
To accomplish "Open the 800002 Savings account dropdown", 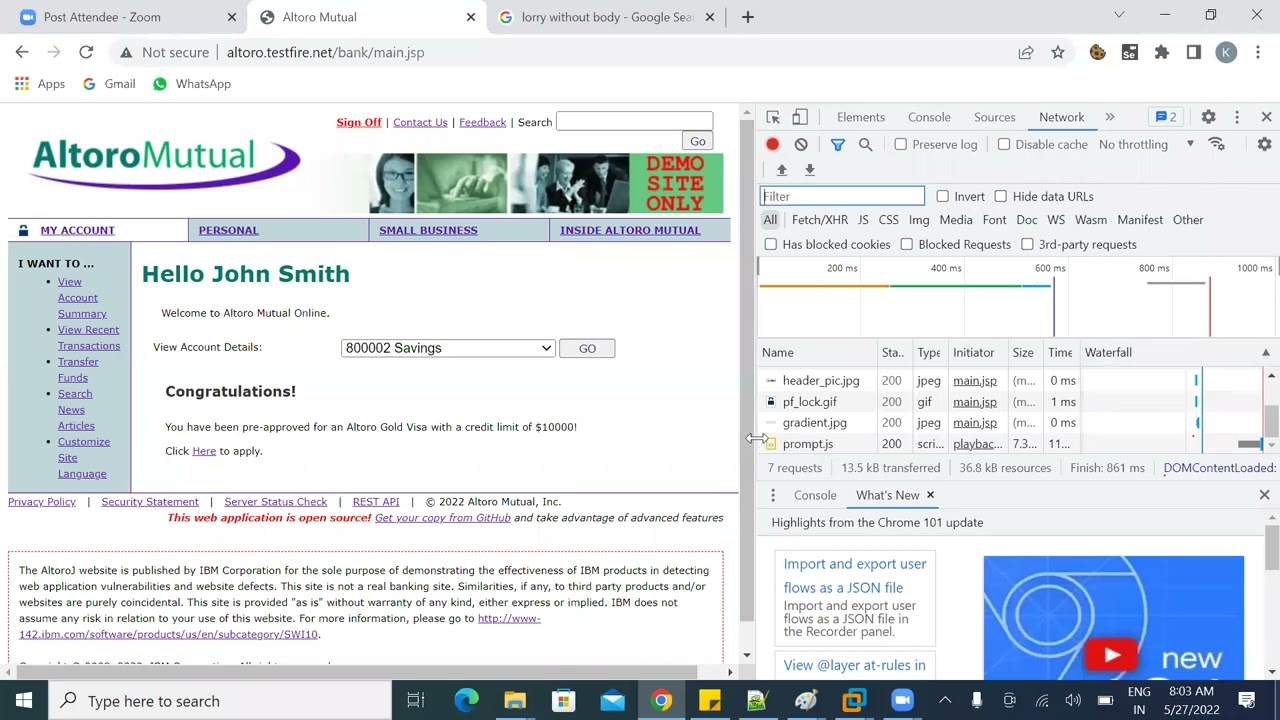I will 448,348.
